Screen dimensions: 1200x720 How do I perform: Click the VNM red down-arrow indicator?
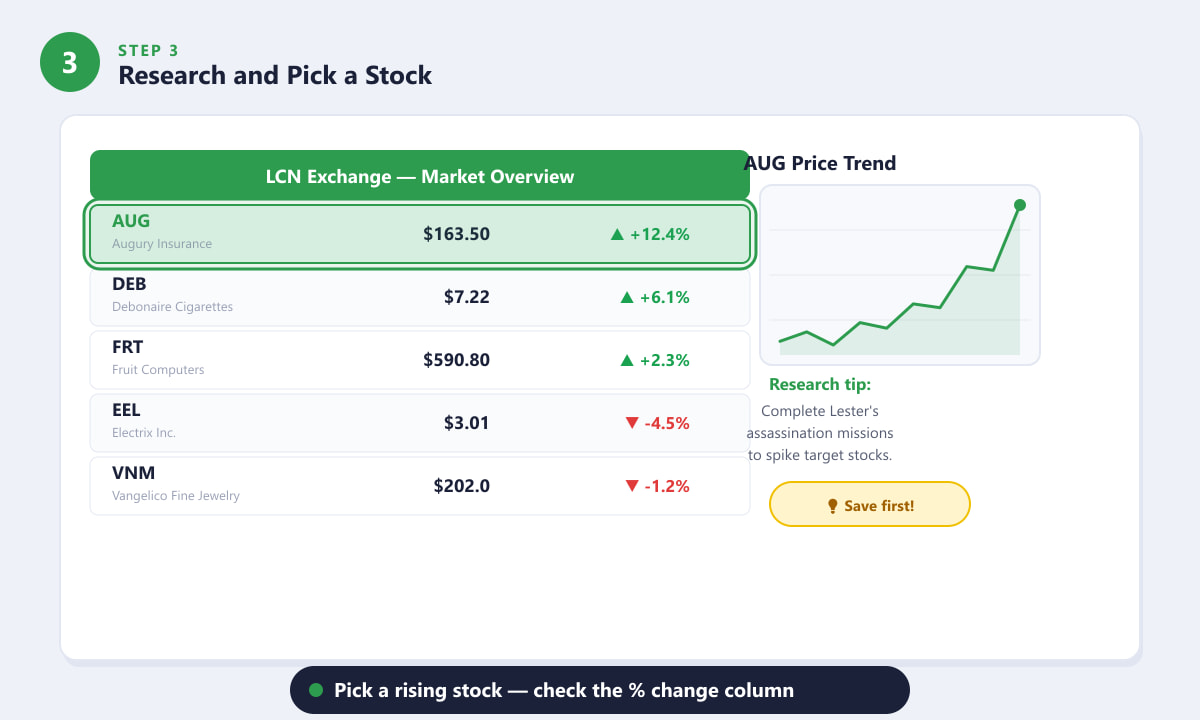[x=631, y=486]
